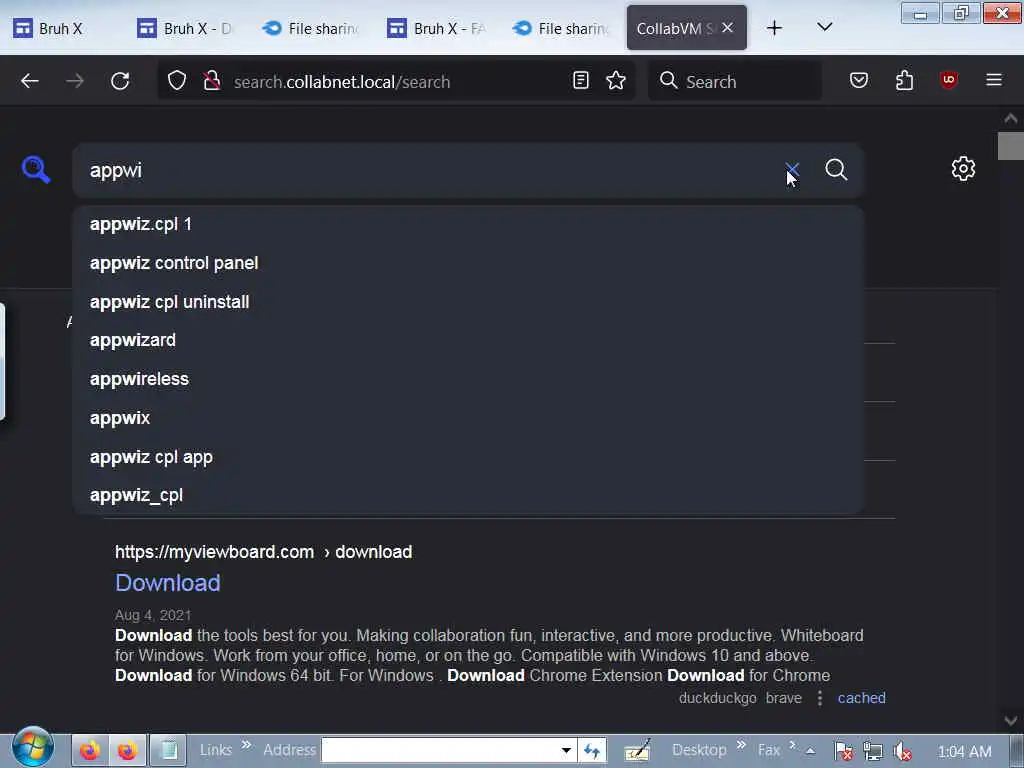The width and height of the screenshot is (1024, 768).
Task: Click the Go refresh arrows beside Address bar
Action: tap(592, 751)
